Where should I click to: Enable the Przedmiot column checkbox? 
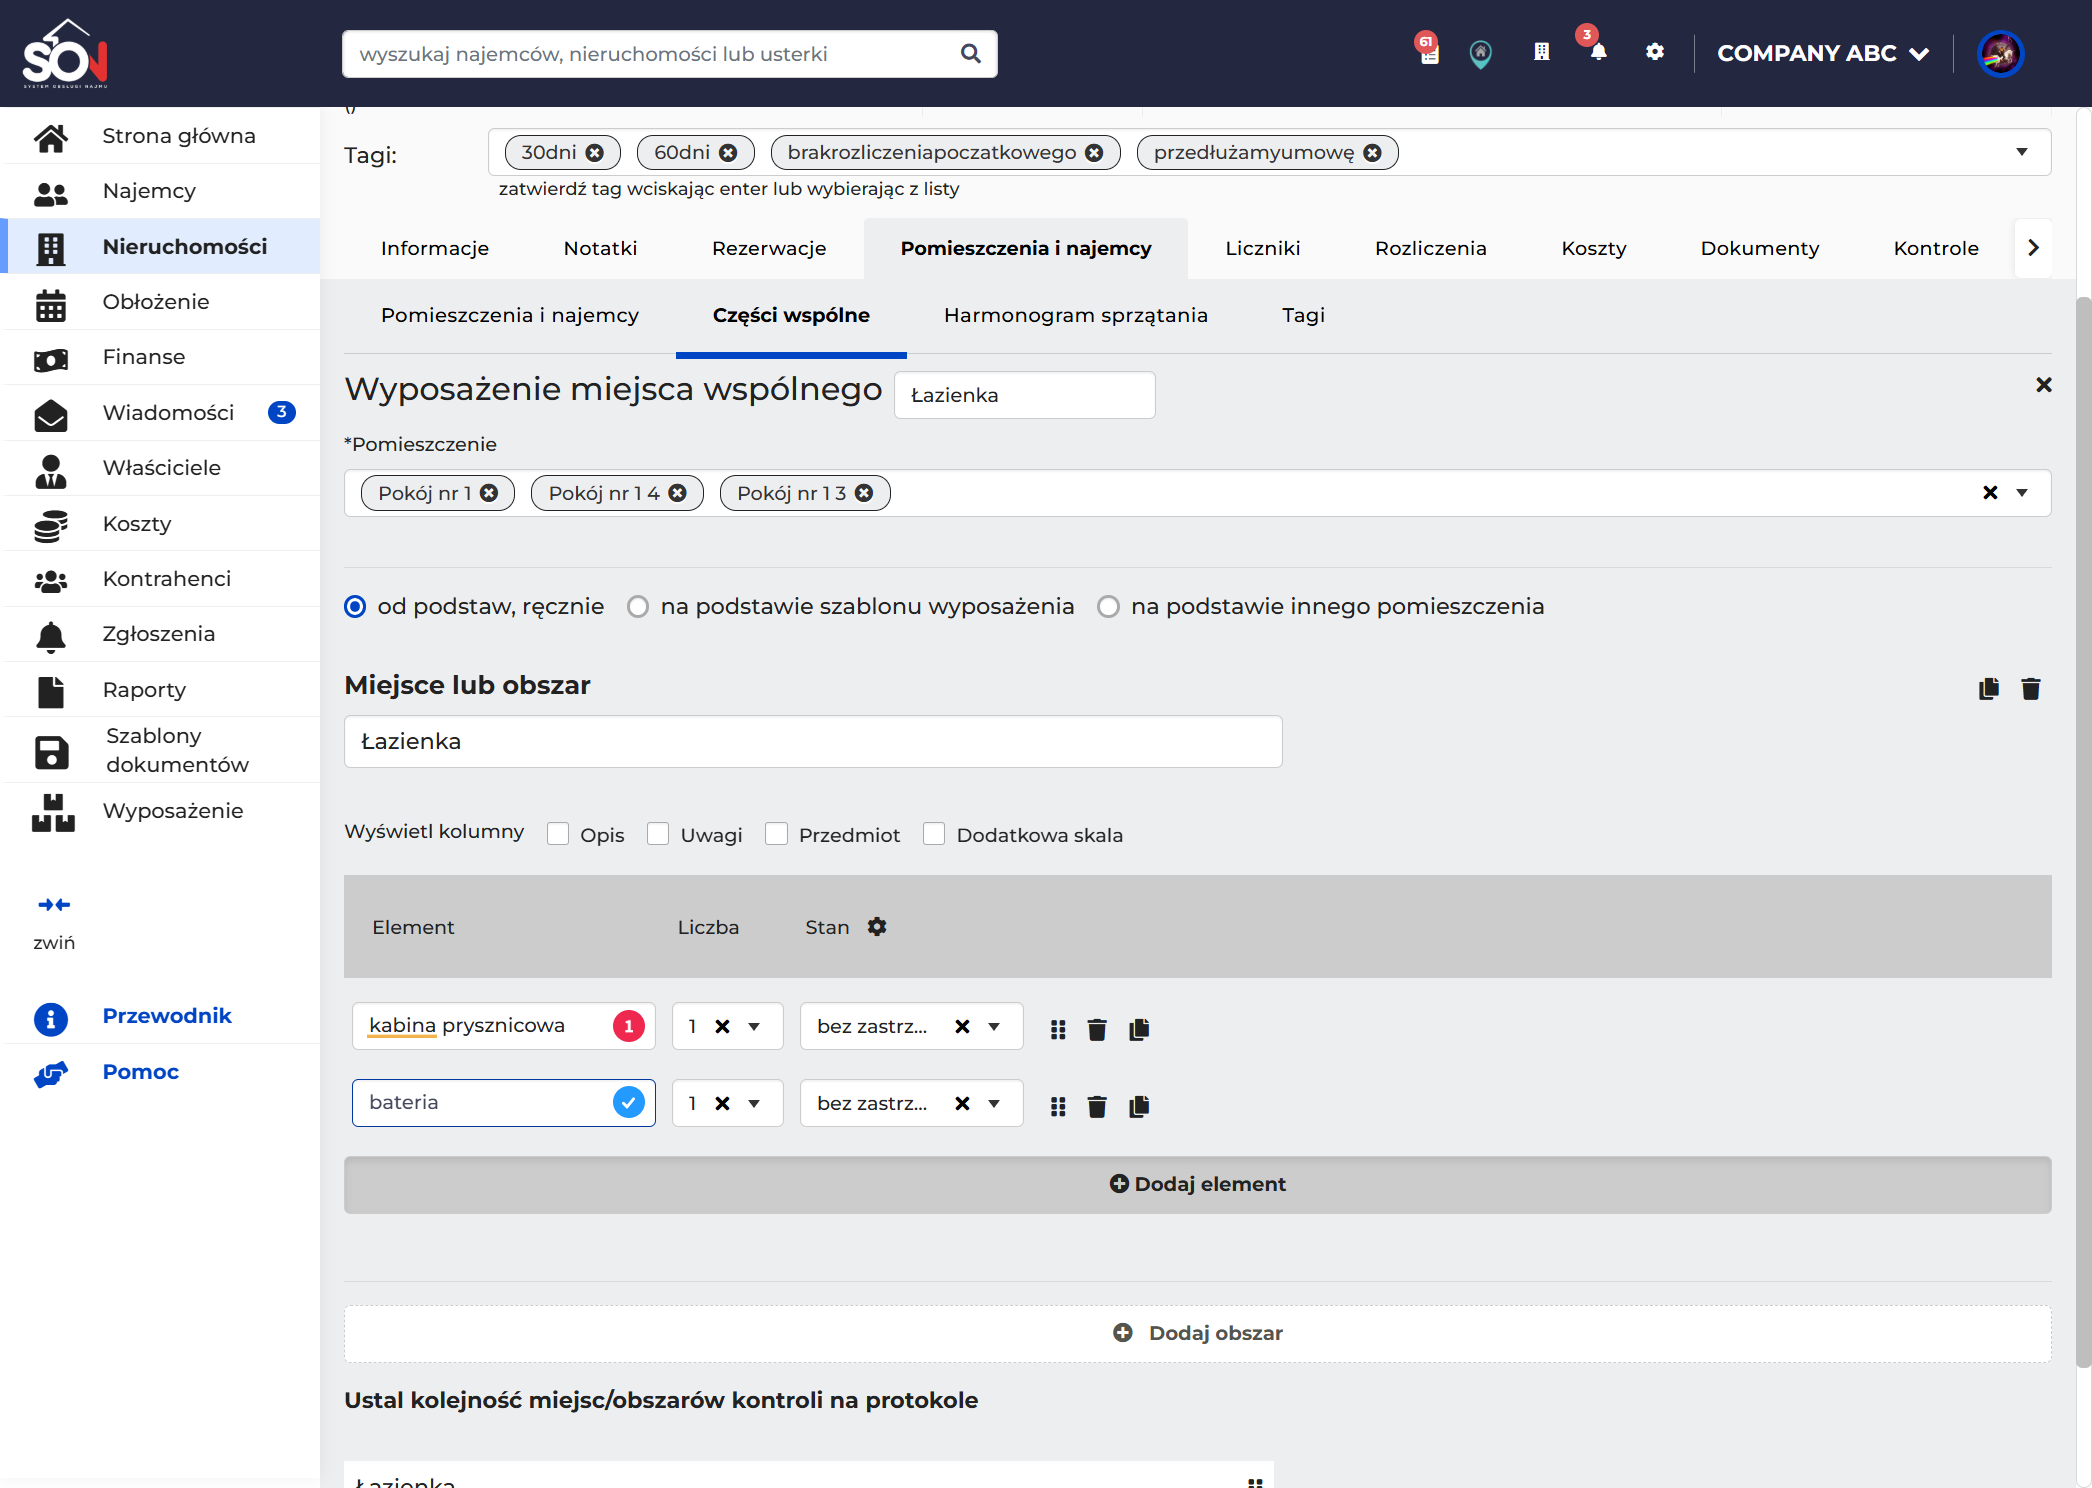click(776, 834)
